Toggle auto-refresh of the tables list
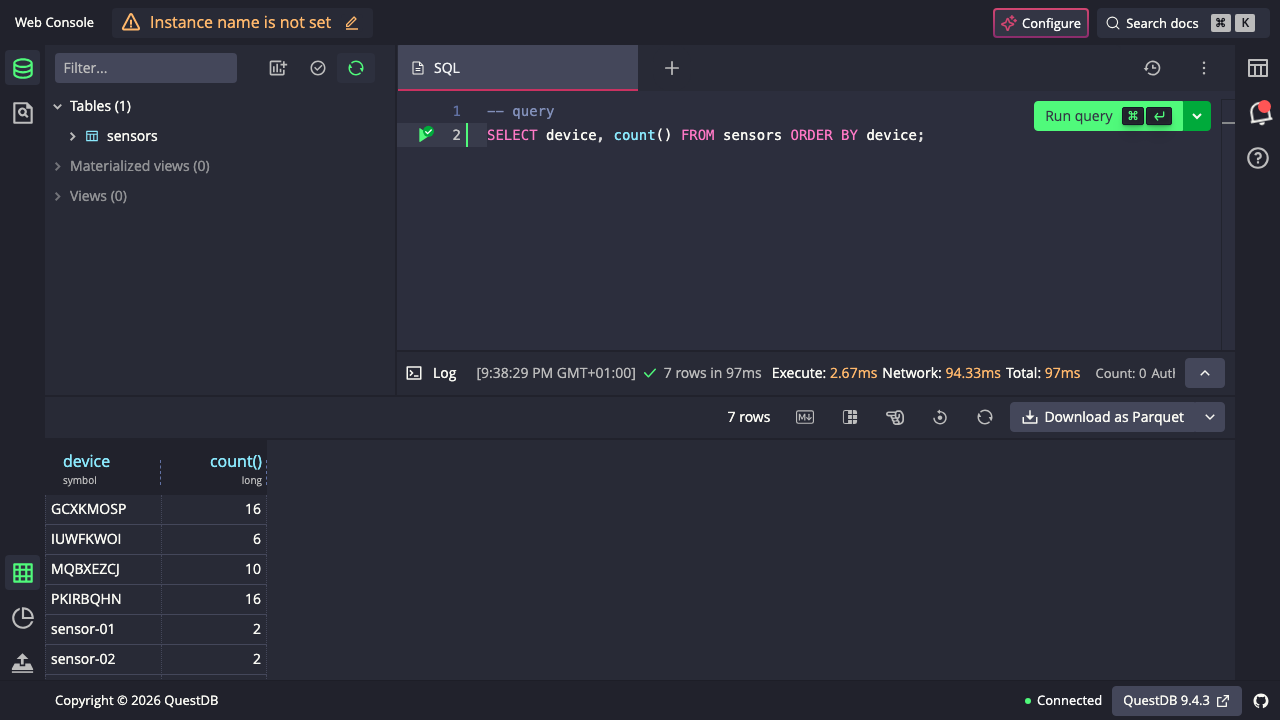Image resolution: width=1280 pixels, height=720 pixels. (x=355, y=68)
